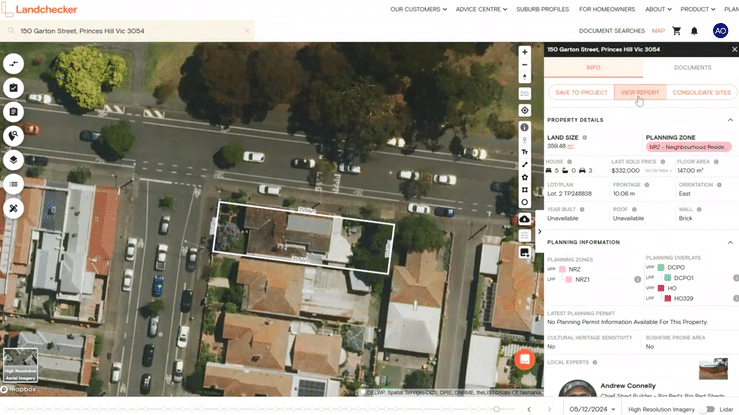The image size is (739, 415).
Task: Select the circle draw tool
Action: pos(525,202)
